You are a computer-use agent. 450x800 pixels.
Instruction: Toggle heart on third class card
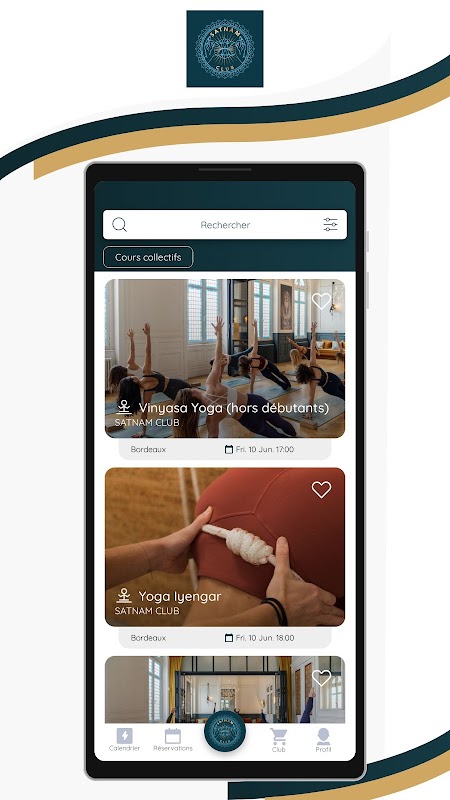tap(321, 678)
